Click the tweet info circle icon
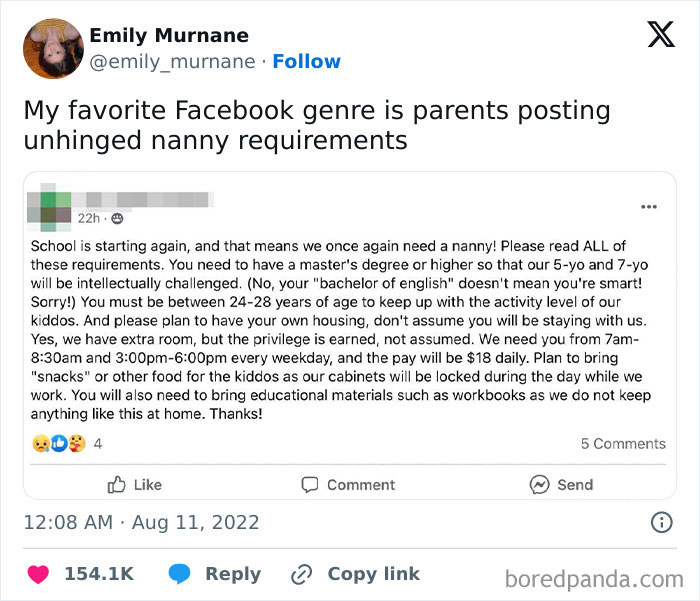 coord(661,522)
